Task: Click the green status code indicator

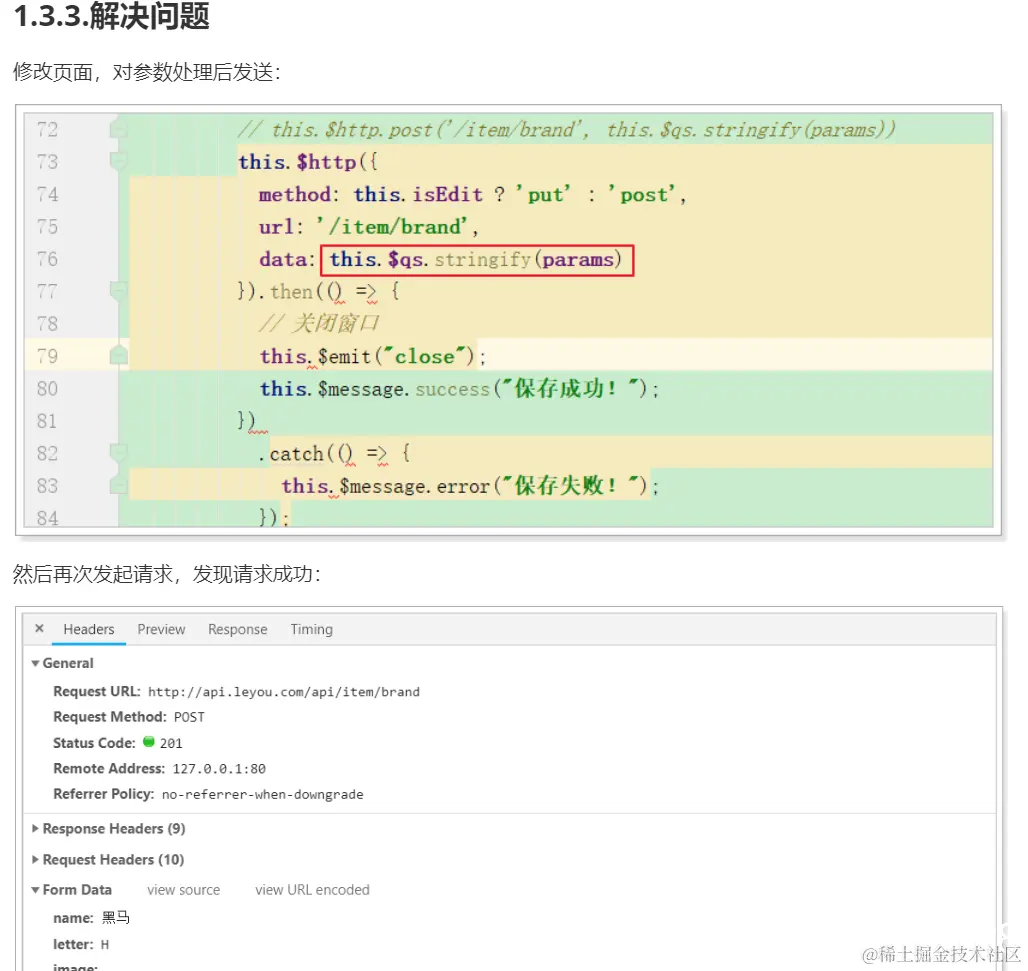Action: pyautogui.click(x=149, y=742)
